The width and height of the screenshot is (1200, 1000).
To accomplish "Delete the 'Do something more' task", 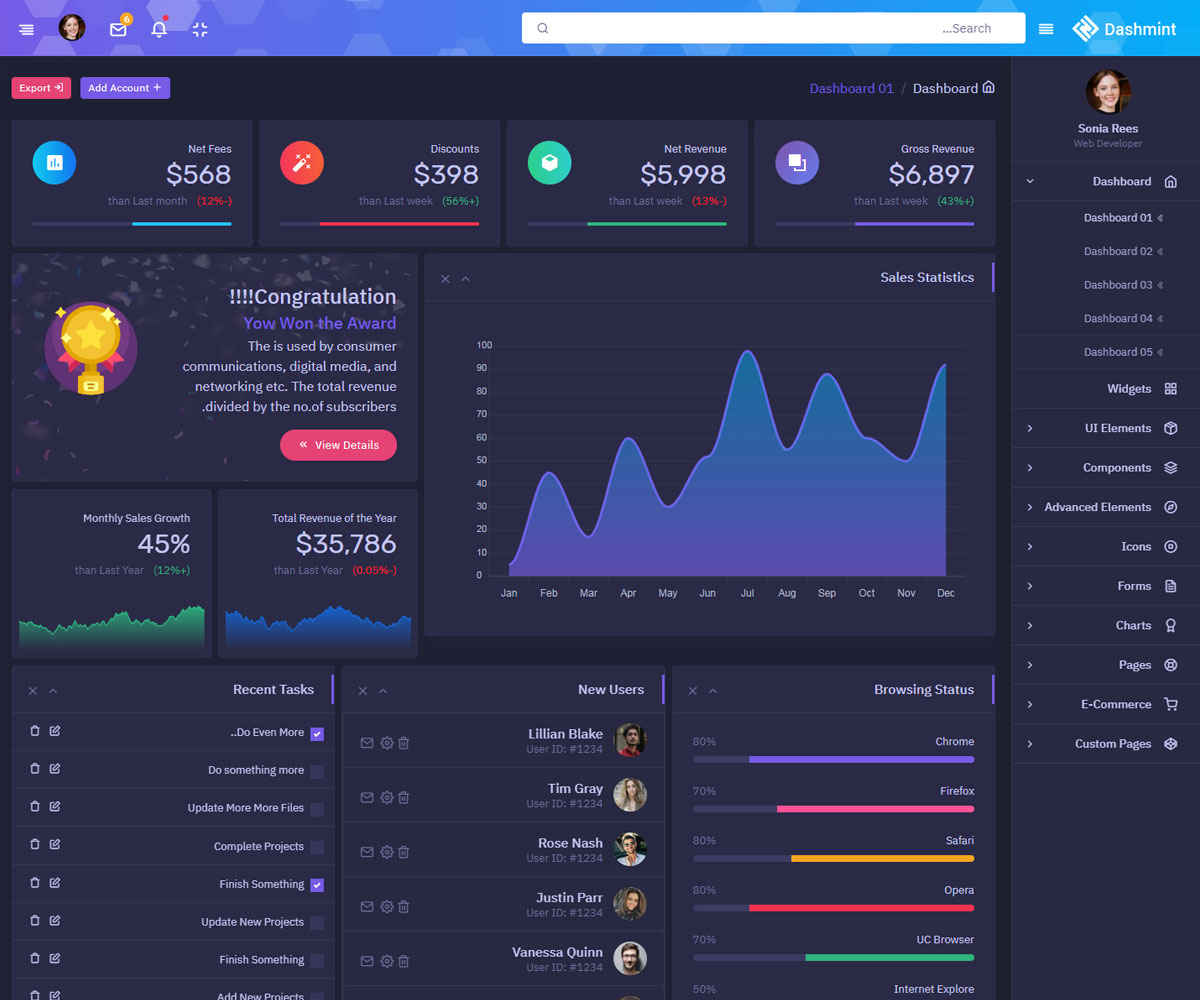I will [x=35, y=769].
